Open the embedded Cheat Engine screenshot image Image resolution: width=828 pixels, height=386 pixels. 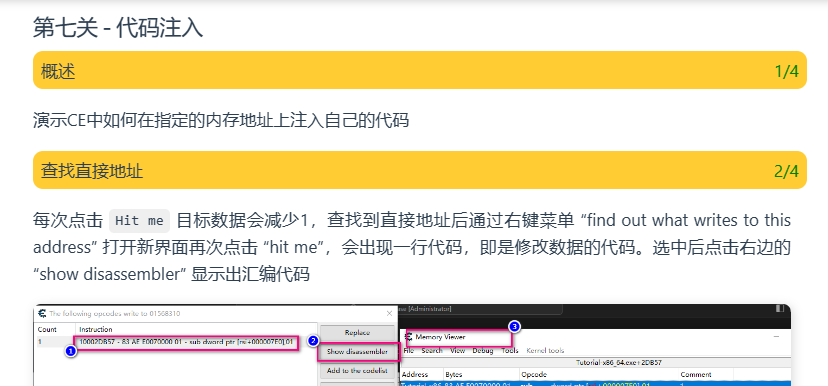412,345
